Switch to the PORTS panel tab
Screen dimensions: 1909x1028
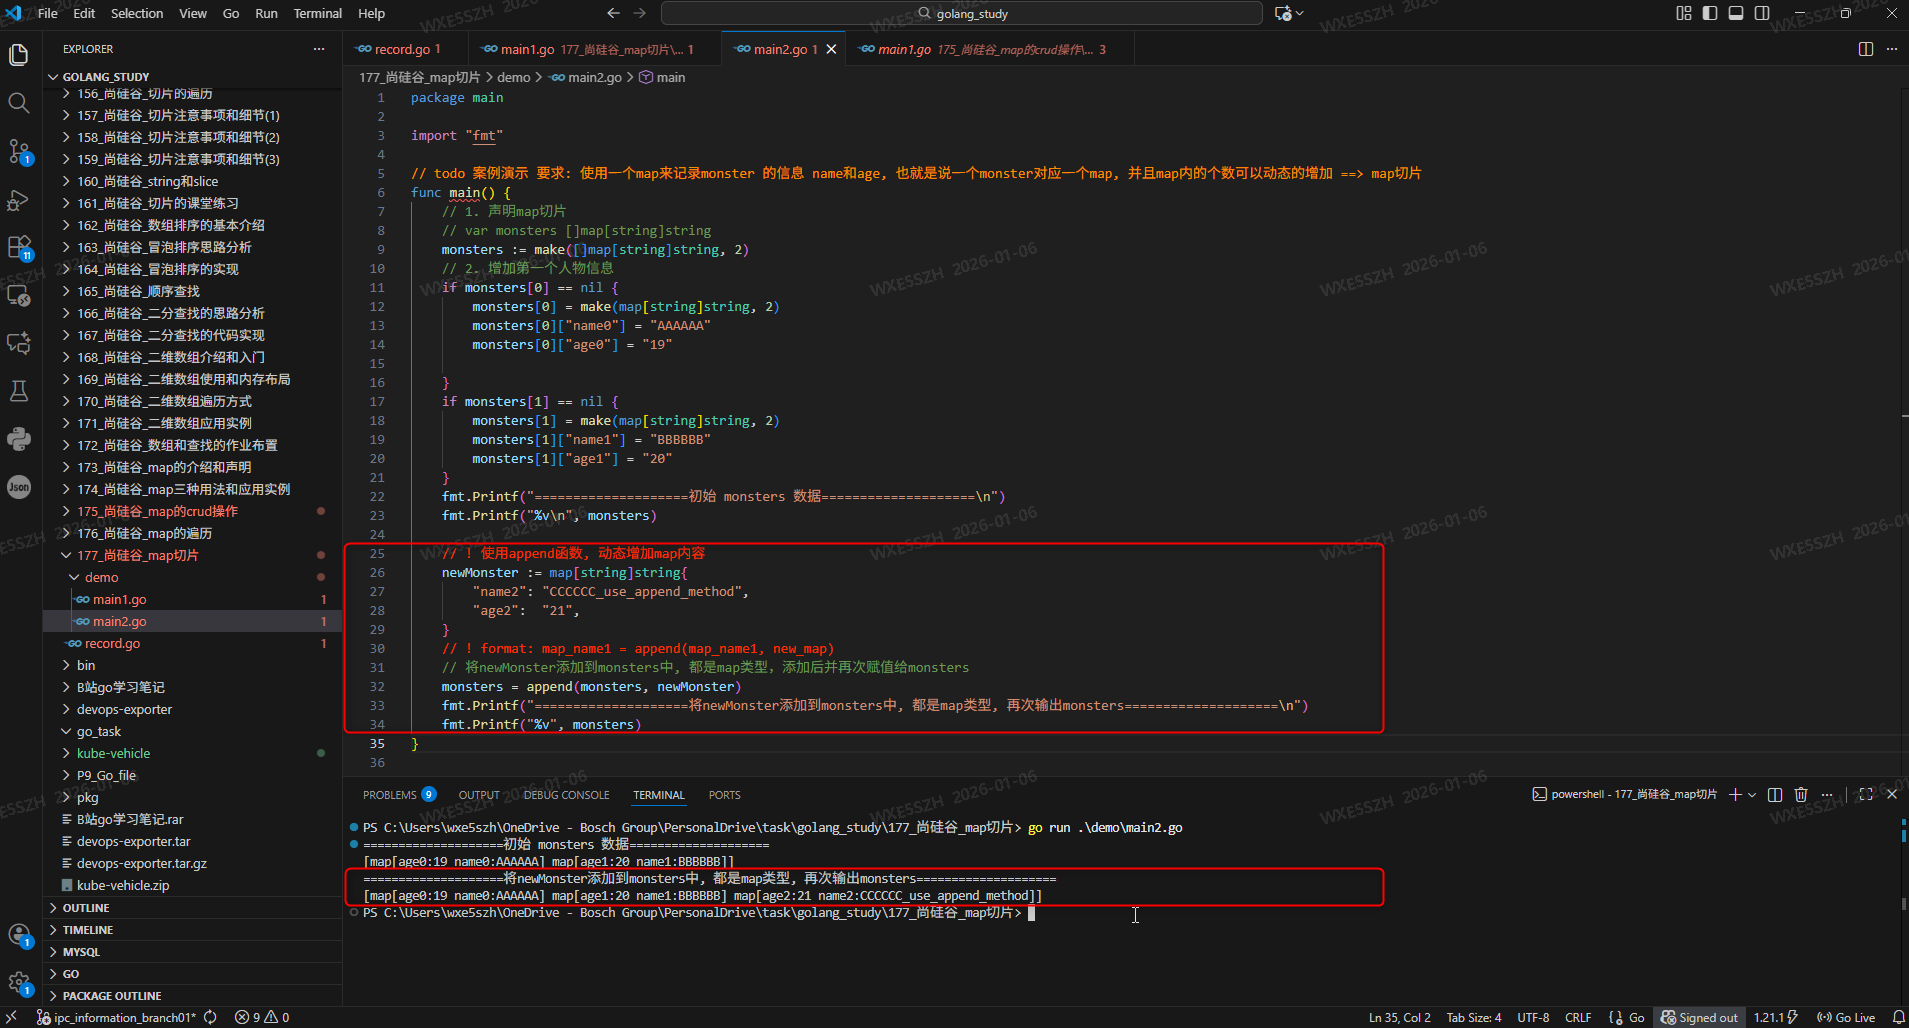[x=724, y=795]
